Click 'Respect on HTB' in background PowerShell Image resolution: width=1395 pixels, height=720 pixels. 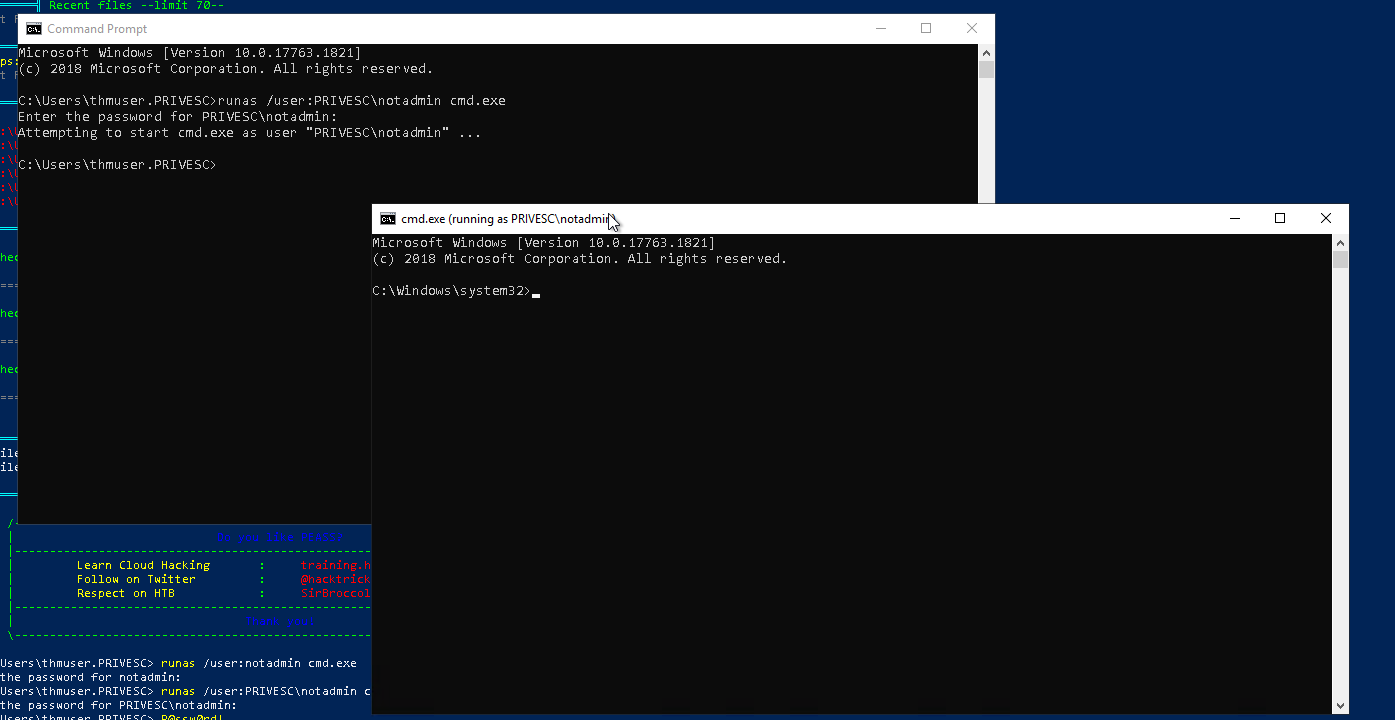point(126,593)
